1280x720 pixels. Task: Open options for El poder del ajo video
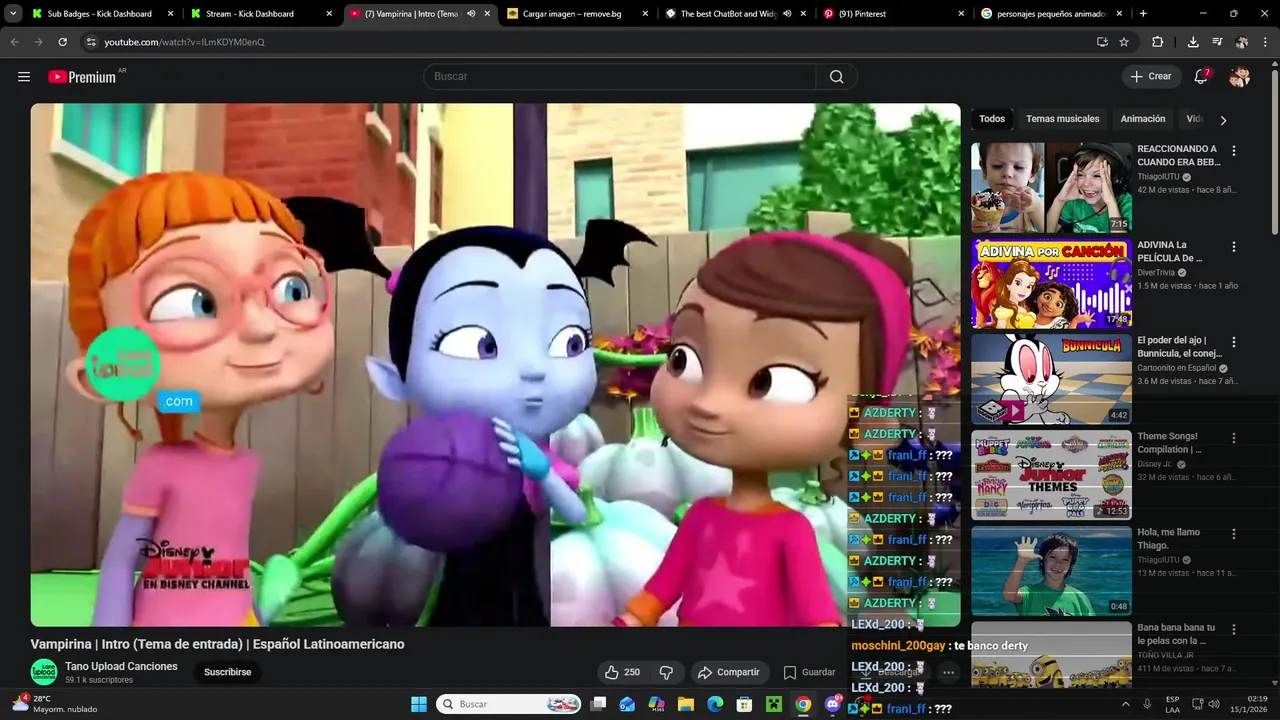1234,343
